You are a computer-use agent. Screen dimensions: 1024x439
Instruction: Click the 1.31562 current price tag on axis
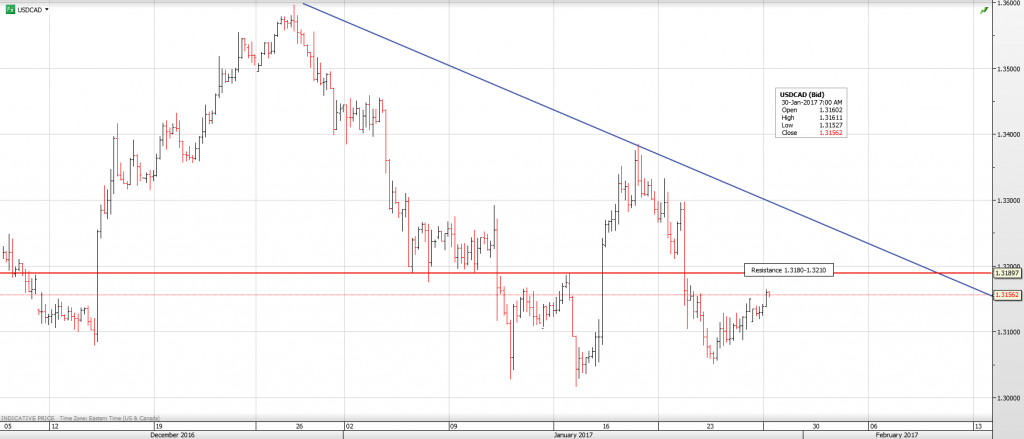click(1007, 295)
